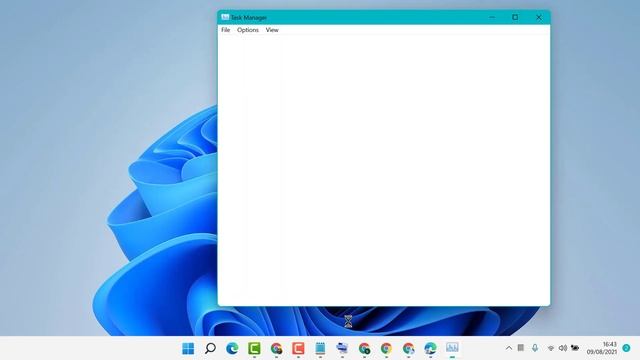Open the Windows Start menu
Viewport: 640px width, 360px height.
(x=188, y=348)
